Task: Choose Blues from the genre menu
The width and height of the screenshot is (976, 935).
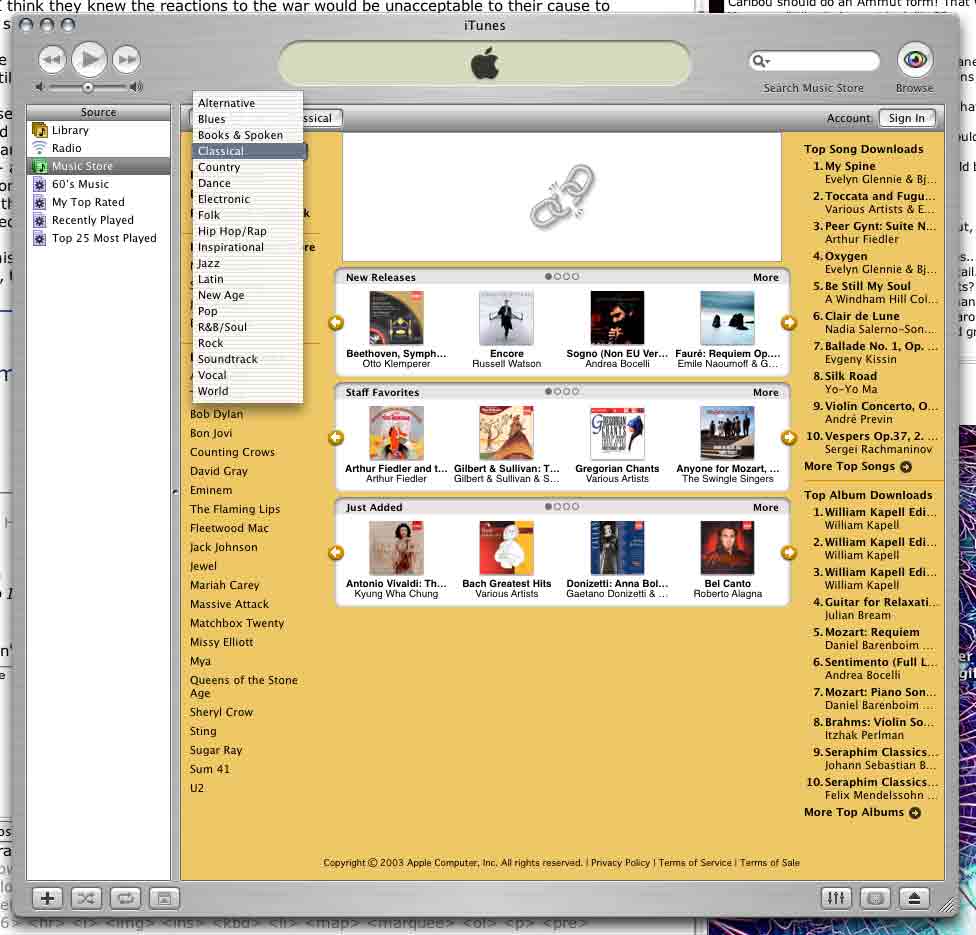Action: (248, 120)
